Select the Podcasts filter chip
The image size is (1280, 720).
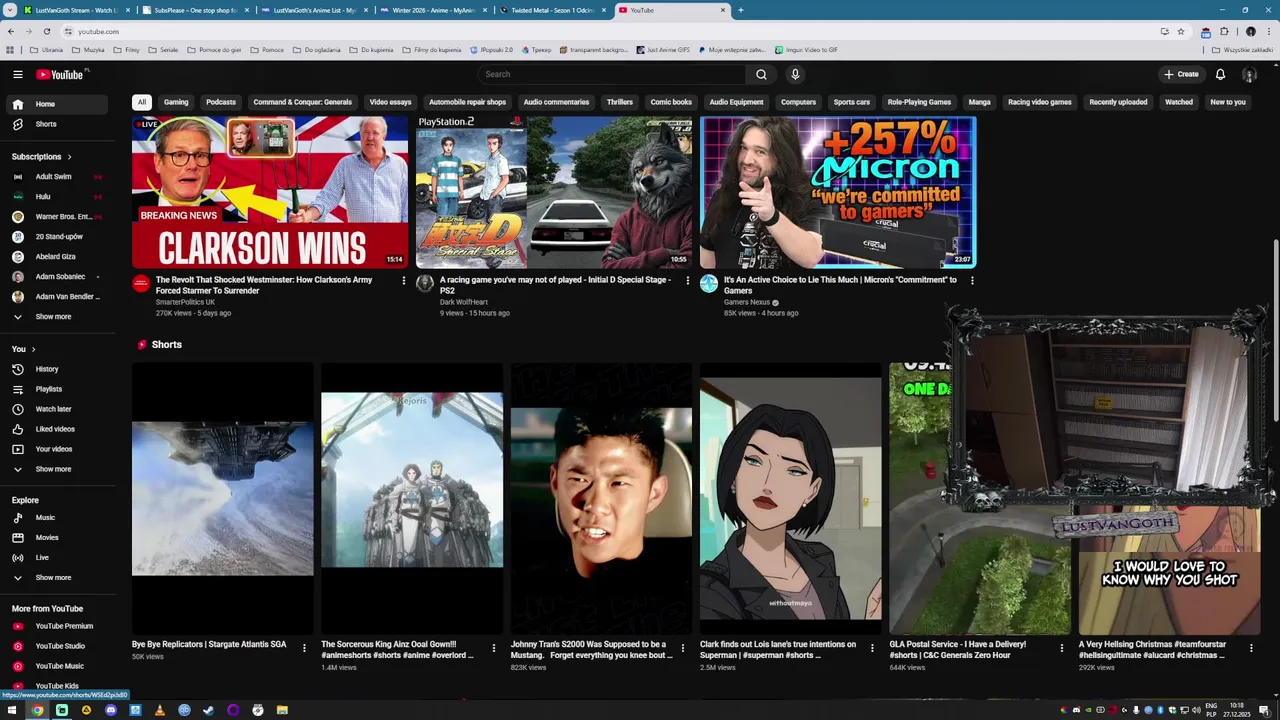click(221, 102)
